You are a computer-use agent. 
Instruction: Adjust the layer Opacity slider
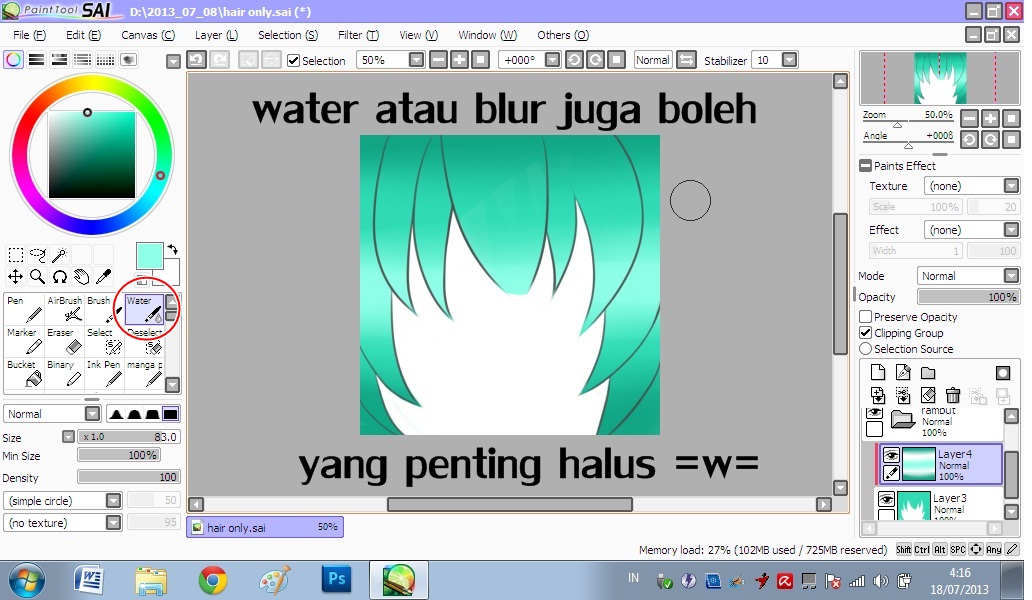(968, 297)
